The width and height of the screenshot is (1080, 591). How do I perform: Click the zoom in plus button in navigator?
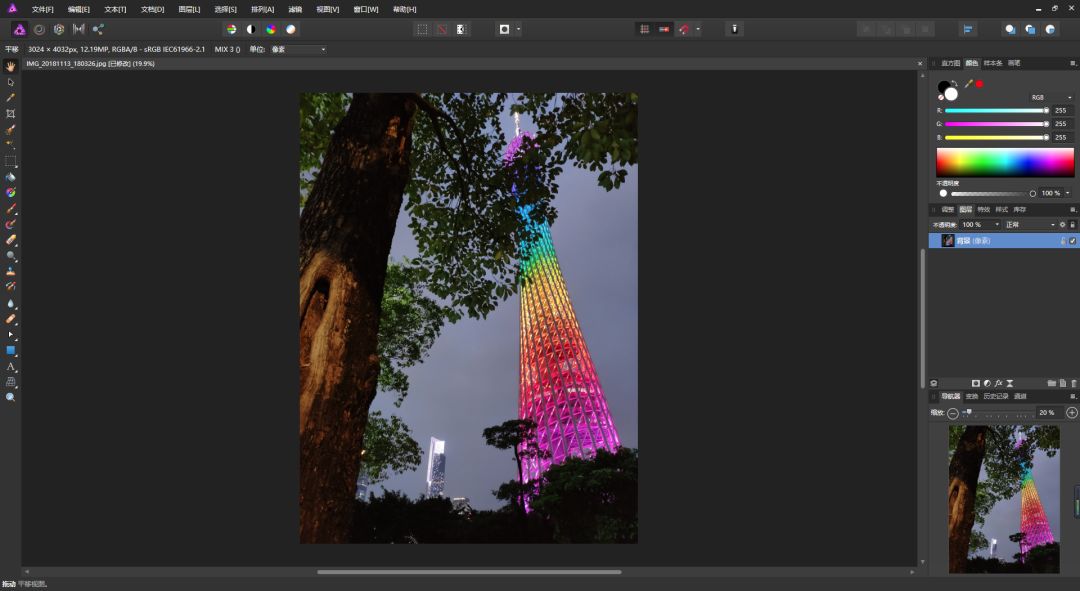(x=1072, y=412)
